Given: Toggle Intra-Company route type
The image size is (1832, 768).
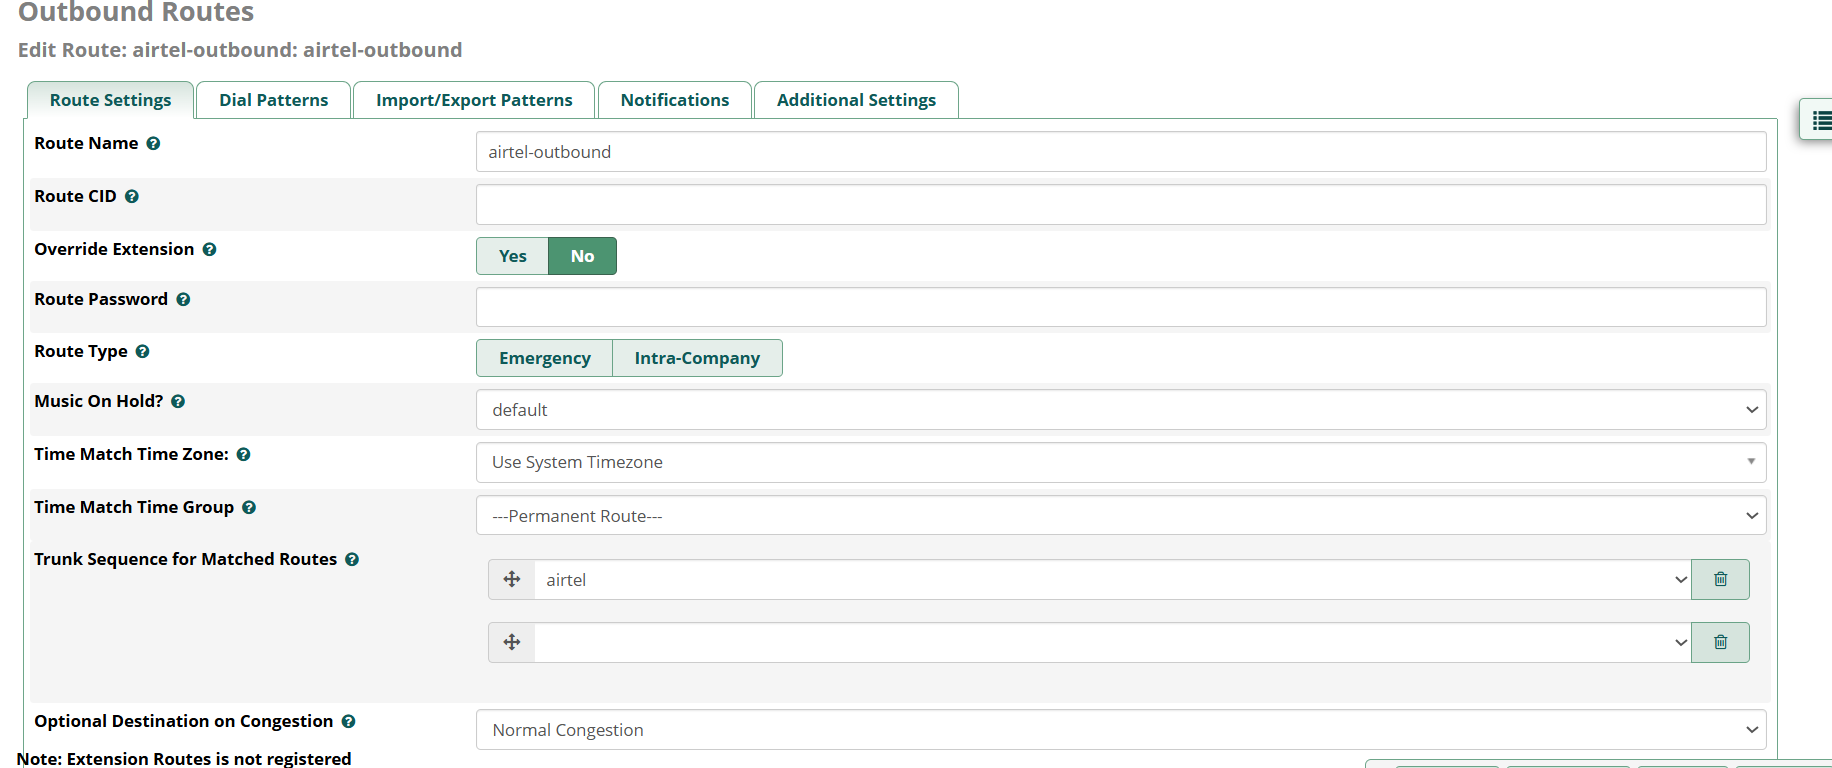Looking at the screenshot, I should point(697,358).
